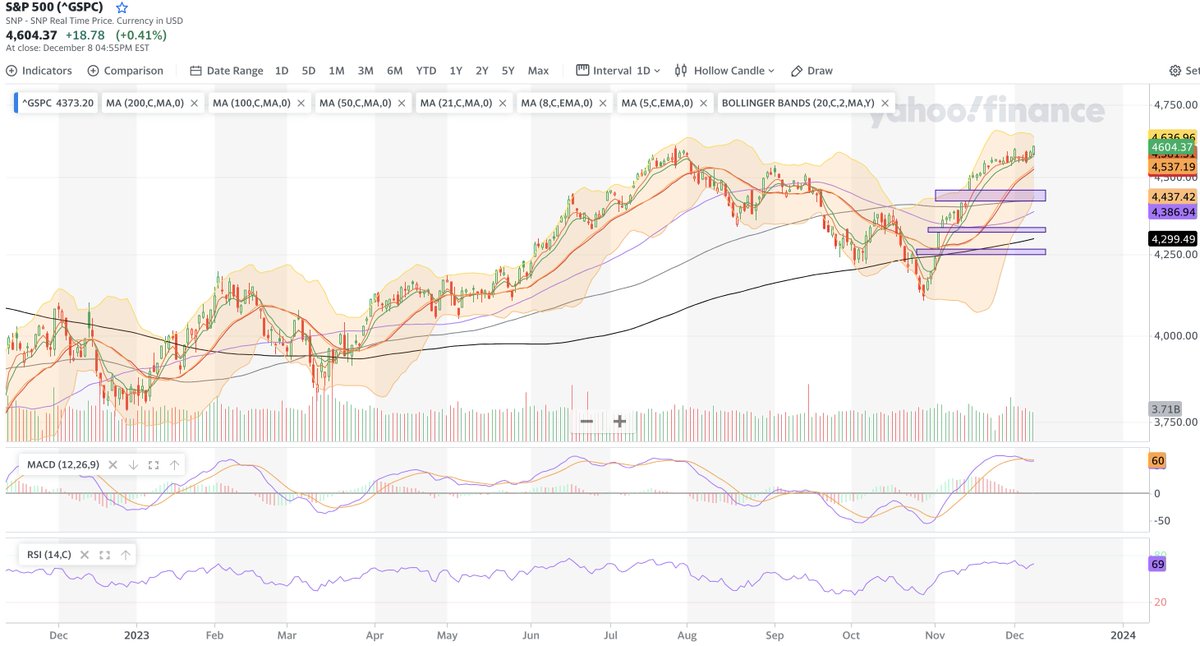The image size is (1200, 646).
Task: Open the Date Range calendar picker
Action: pyautogui.click(x=227, y=71)
